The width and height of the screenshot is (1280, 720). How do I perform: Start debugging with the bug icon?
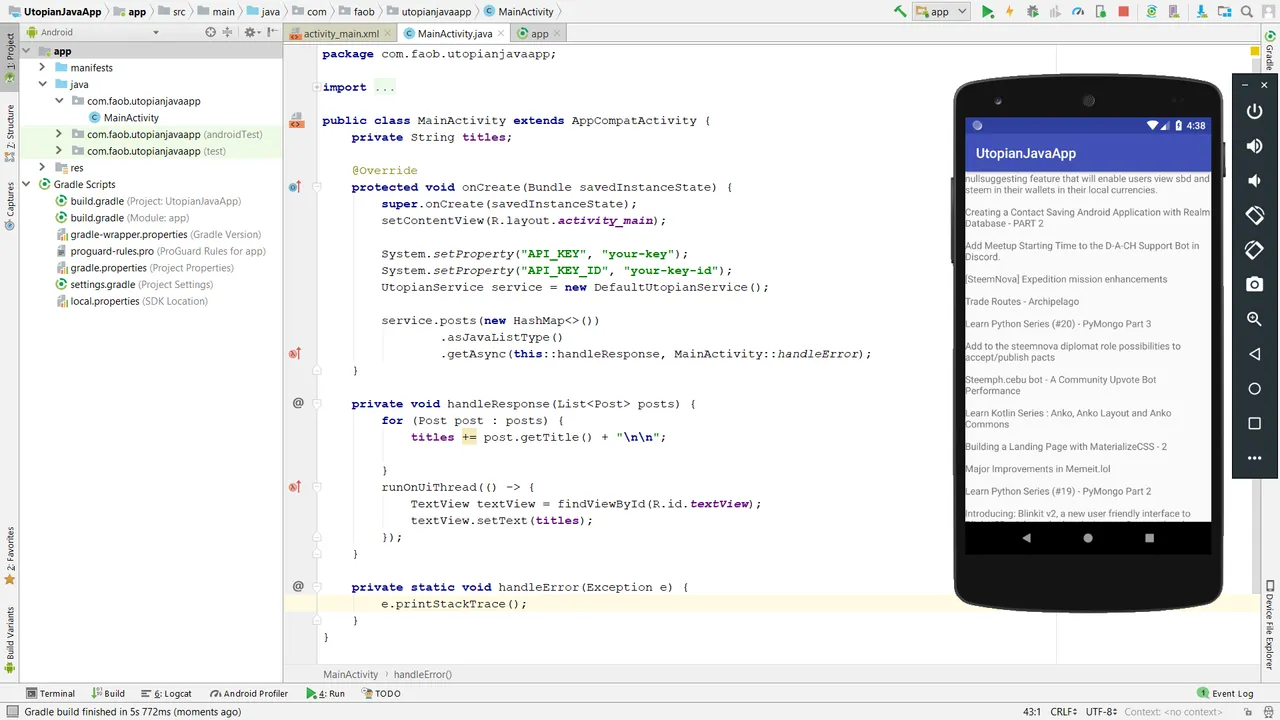(1033, 11)
